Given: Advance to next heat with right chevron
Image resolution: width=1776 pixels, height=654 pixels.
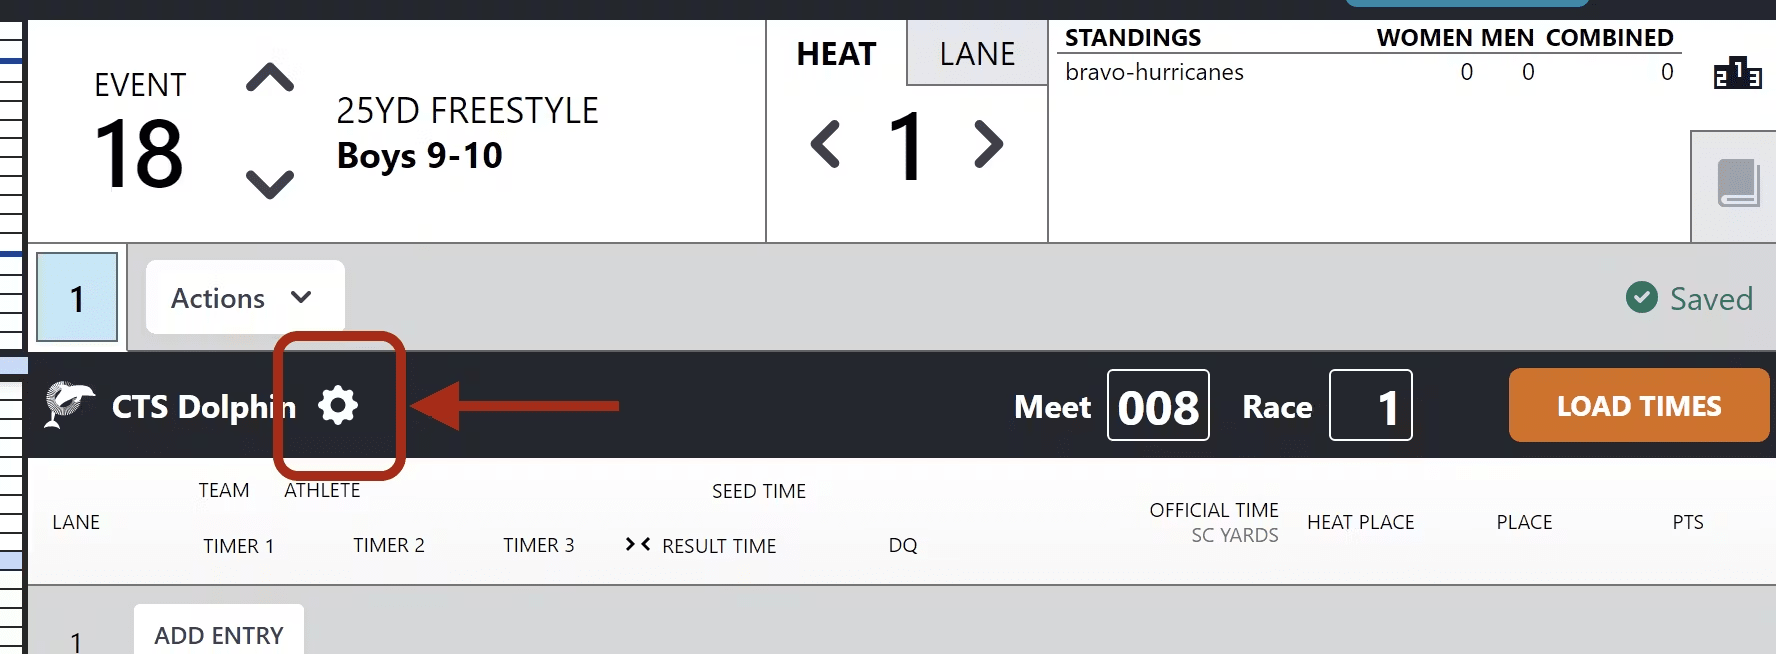Looking at the screenshot, I should 988,144.
